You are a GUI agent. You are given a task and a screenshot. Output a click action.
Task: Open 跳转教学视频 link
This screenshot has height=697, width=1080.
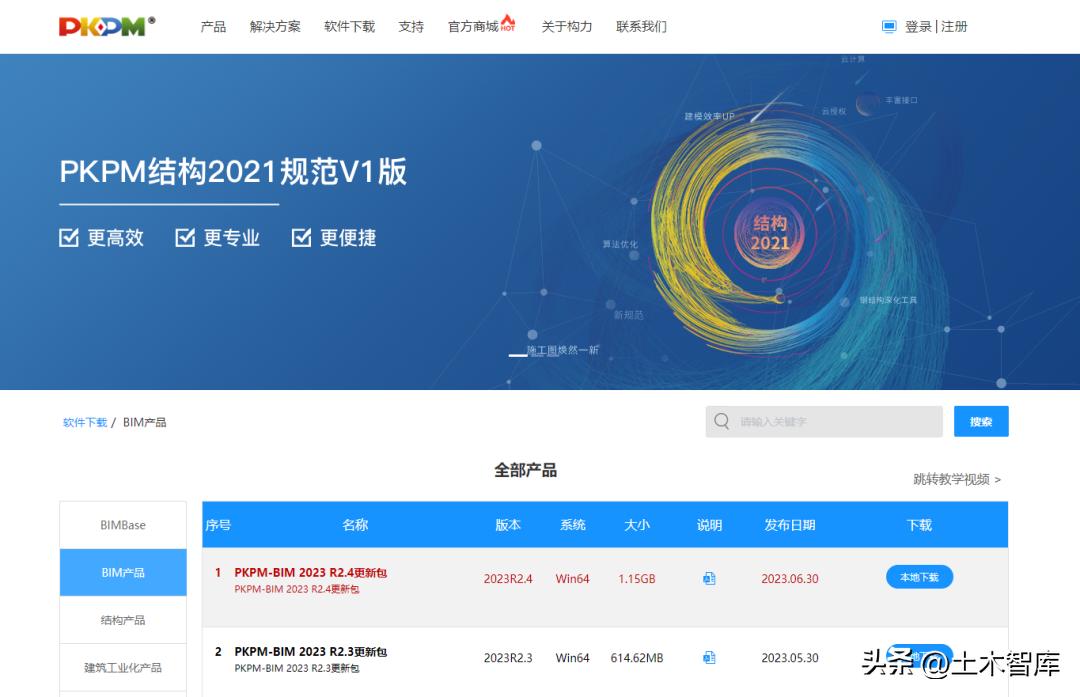pyautogui.click(x=957, y=479)
